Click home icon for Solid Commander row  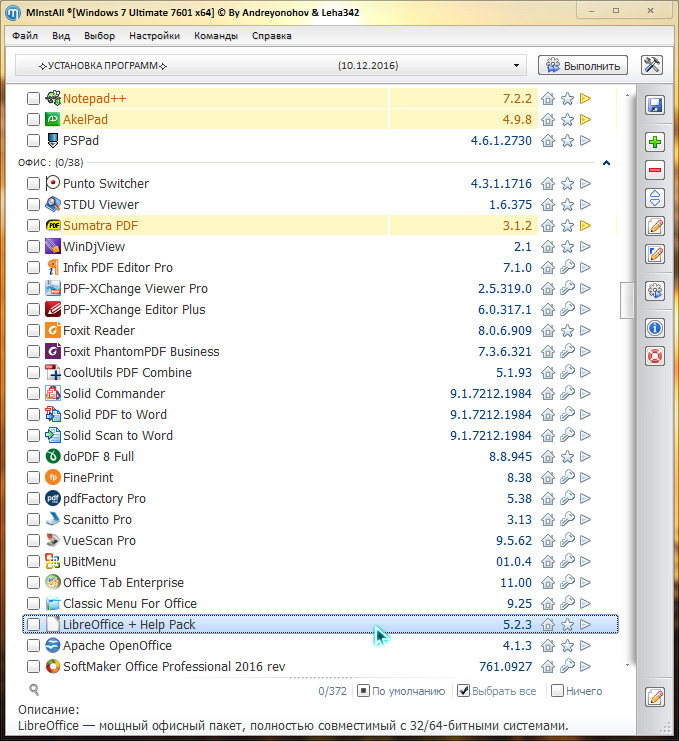(548, 393)
